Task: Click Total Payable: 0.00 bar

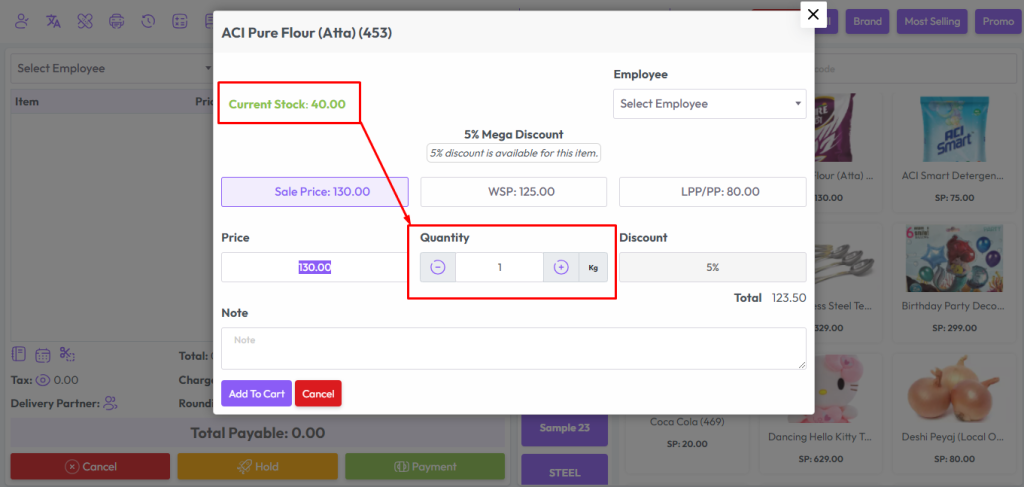Action: (x=257, y=433)
